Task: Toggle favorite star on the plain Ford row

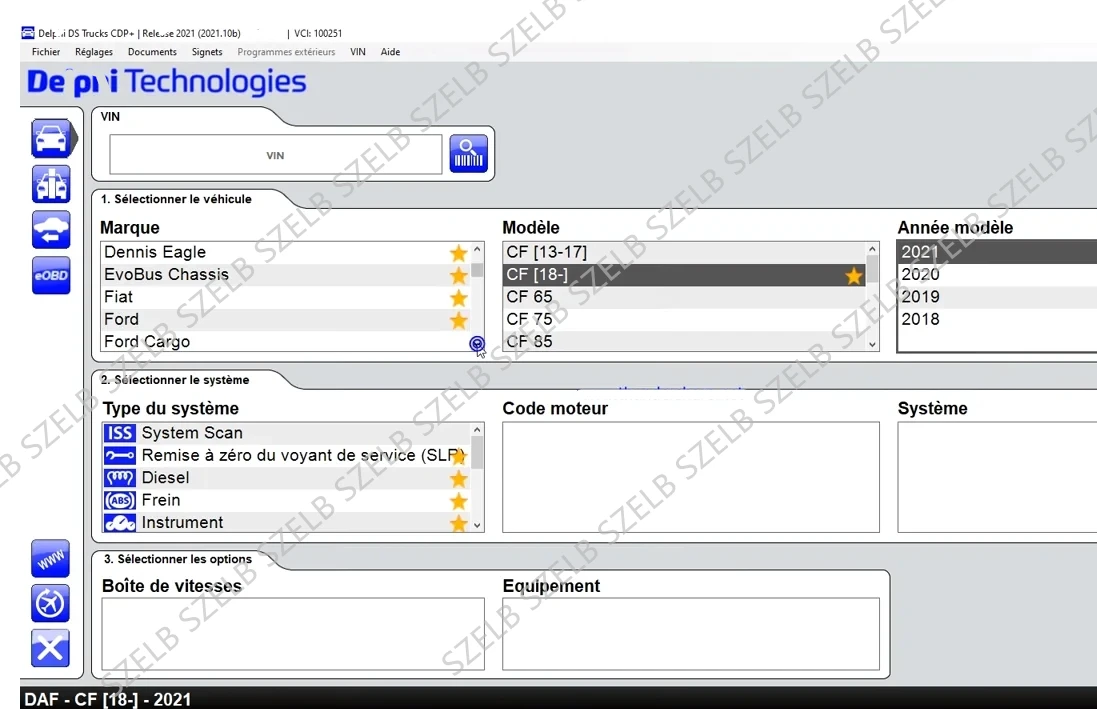Action: 458,320
